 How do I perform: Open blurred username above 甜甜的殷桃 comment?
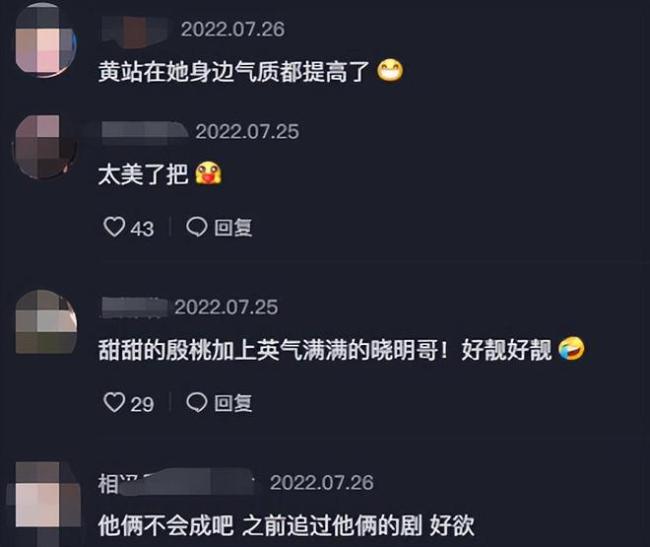tap(134, 308)
